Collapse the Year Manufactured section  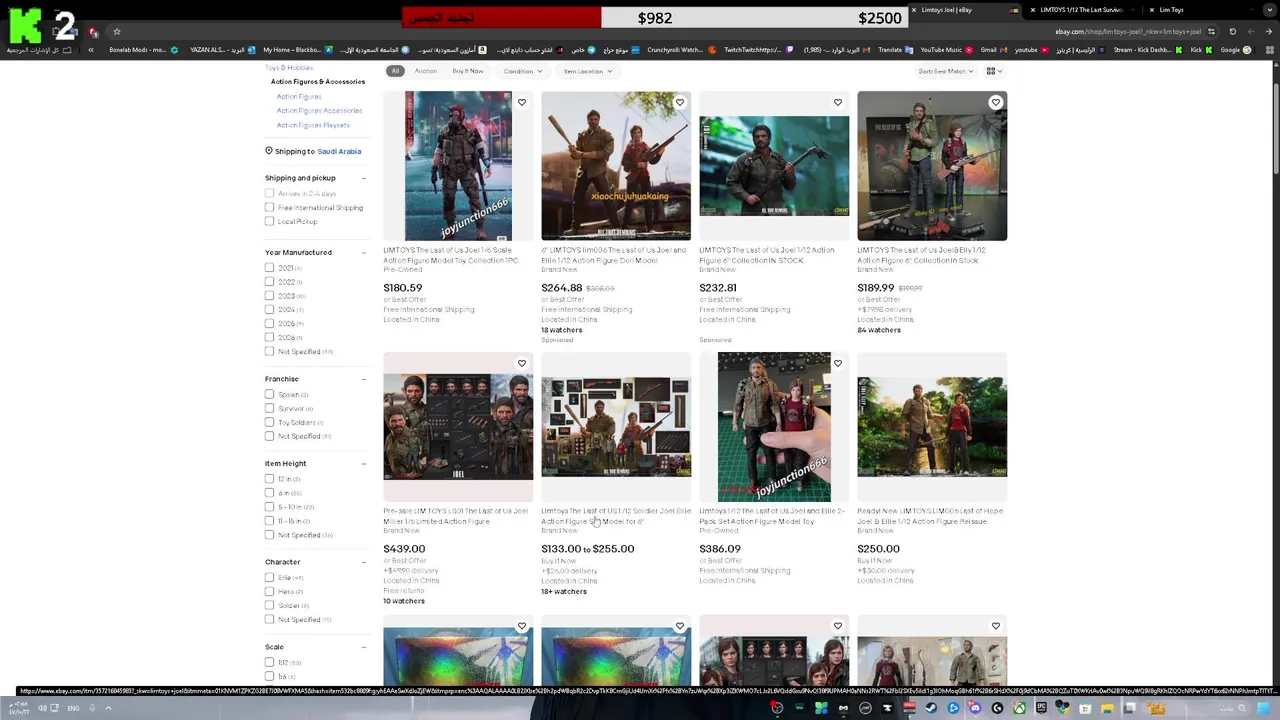tap(363, 252)
